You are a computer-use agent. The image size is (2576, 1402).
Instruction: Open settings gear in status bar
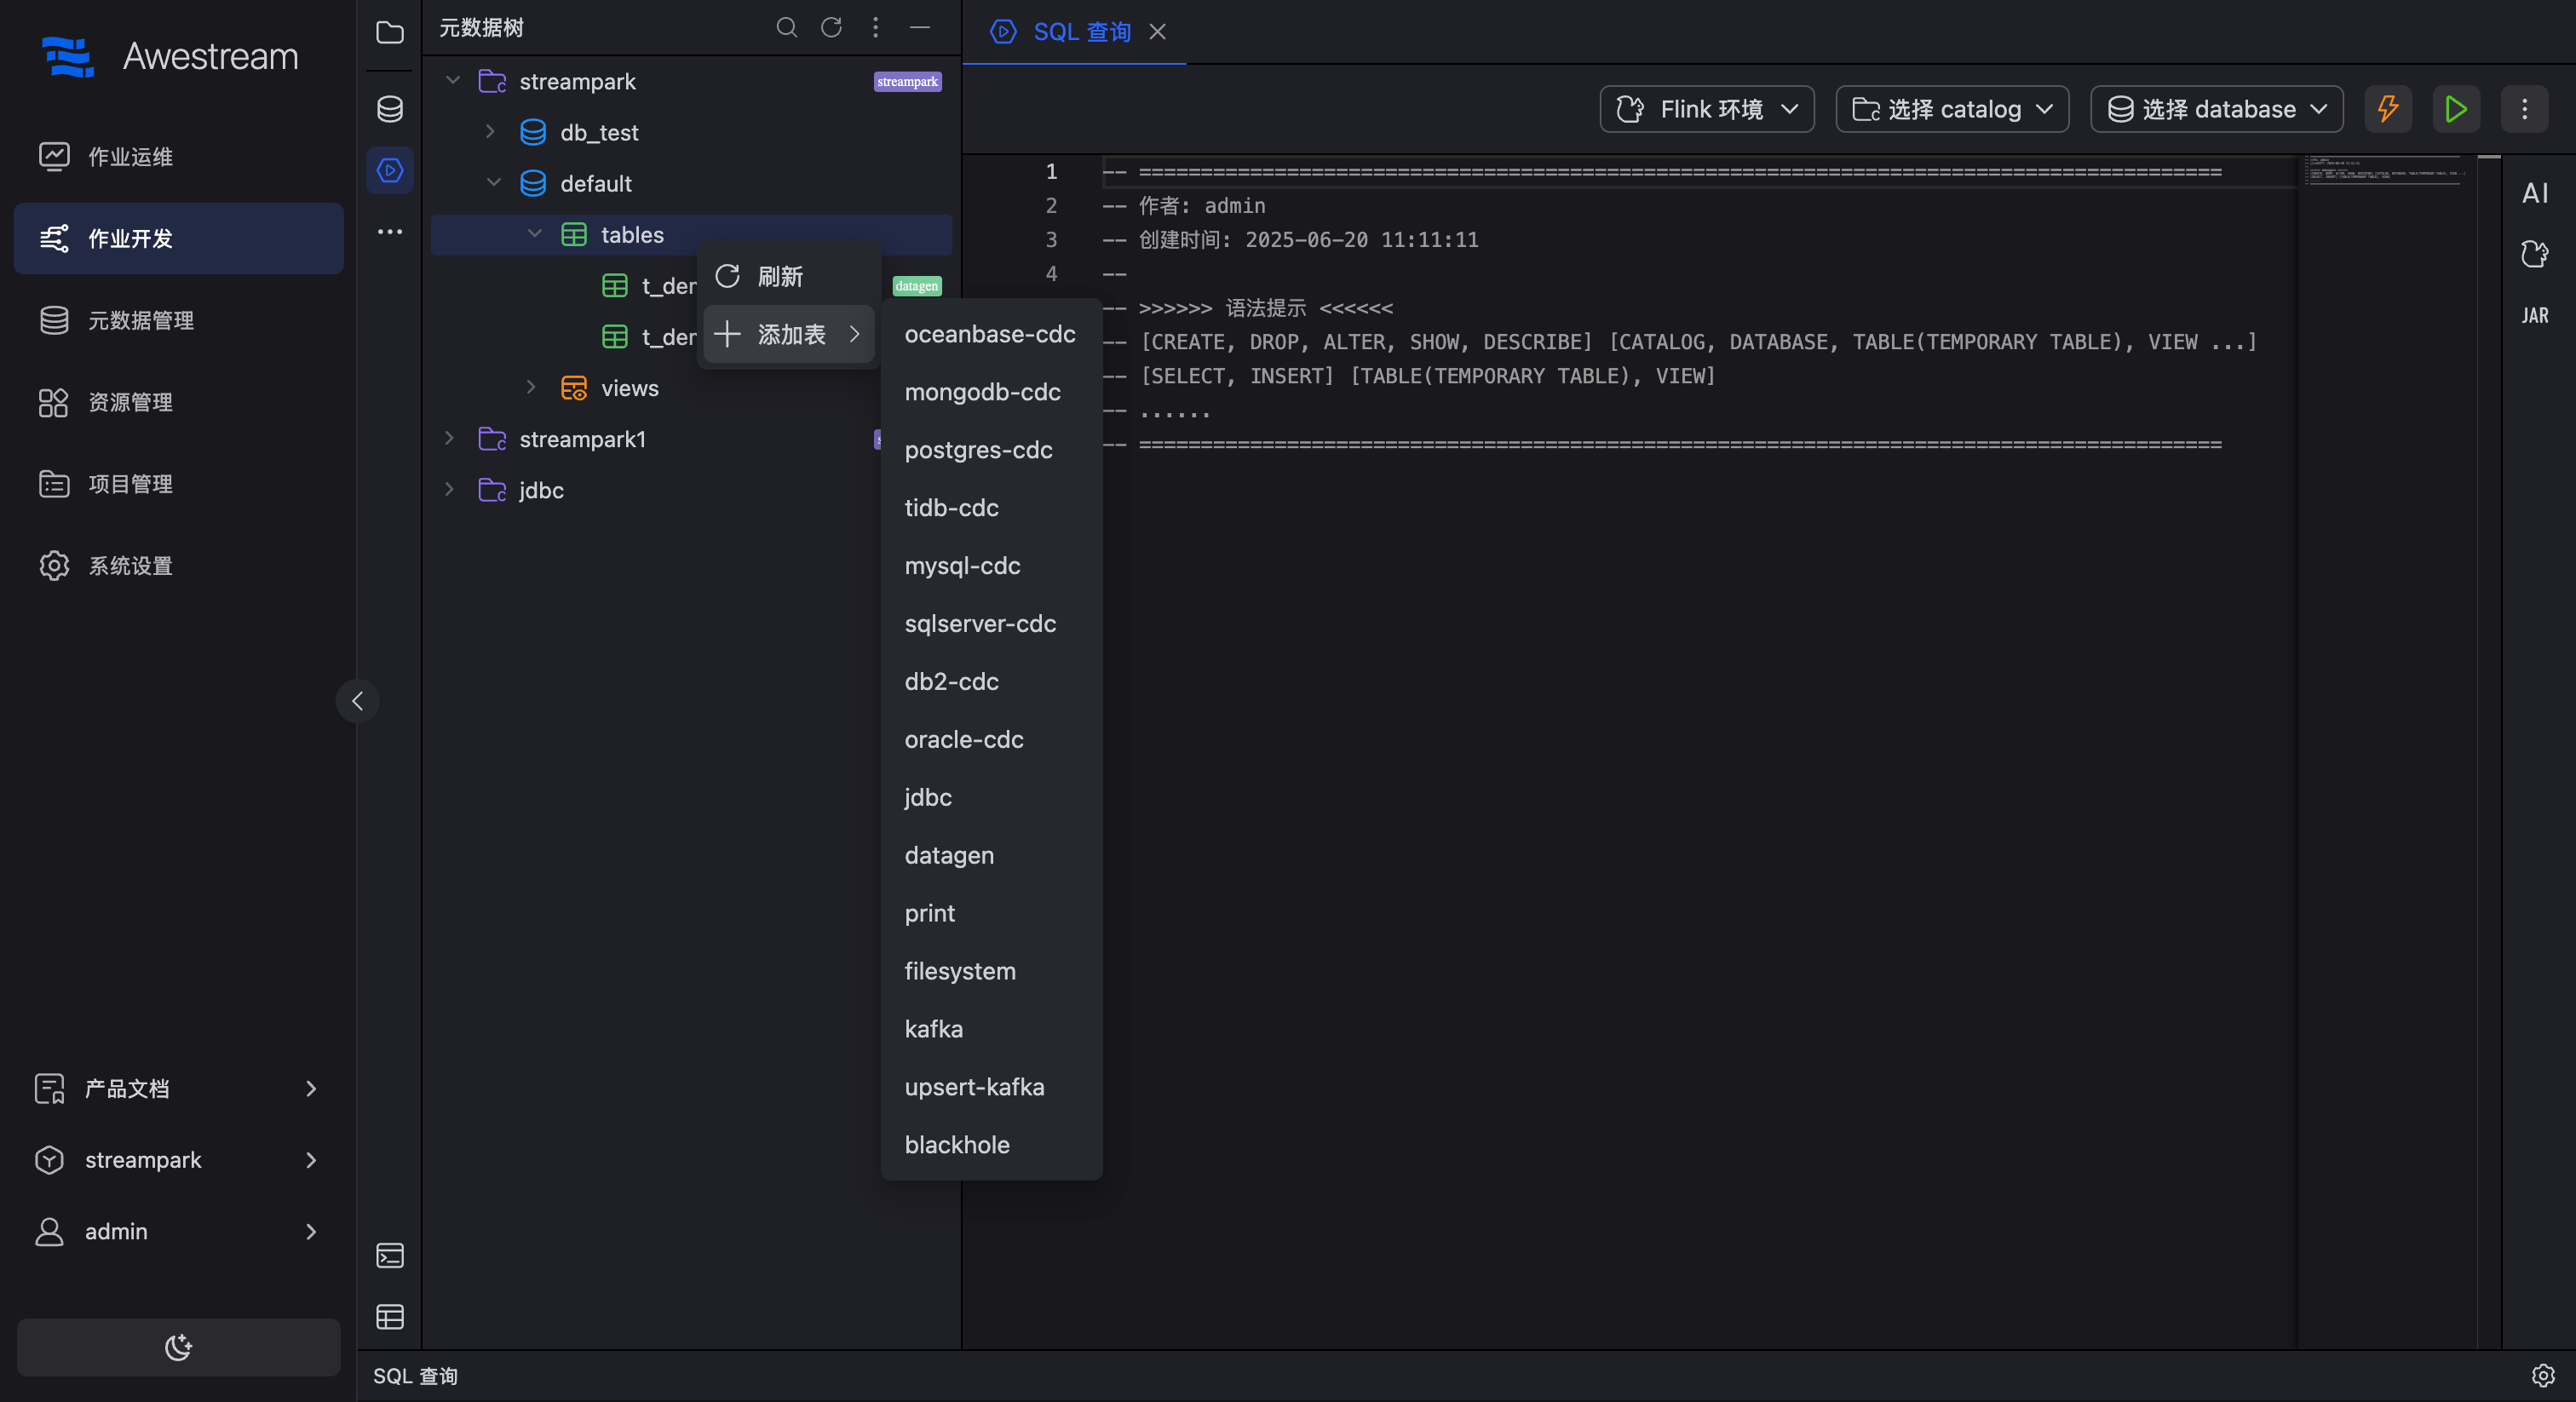click(x=2543, y=1376)
